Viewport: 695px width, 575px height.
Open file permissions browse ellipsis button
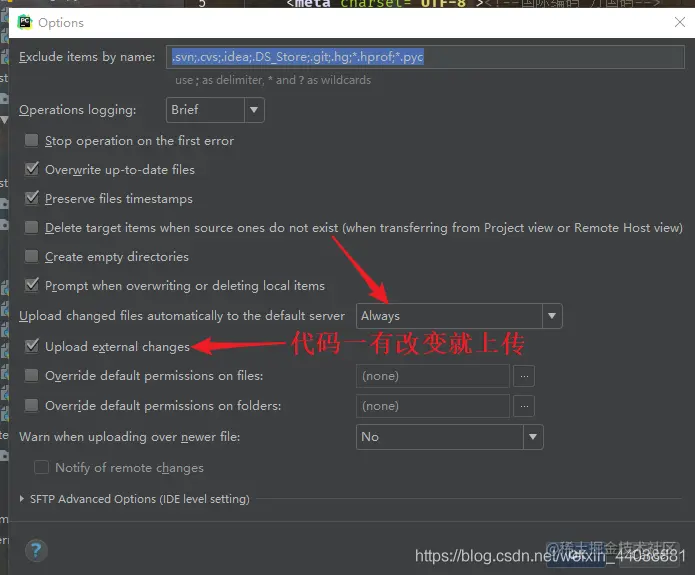pyautogui.click(x=524, y=376)
